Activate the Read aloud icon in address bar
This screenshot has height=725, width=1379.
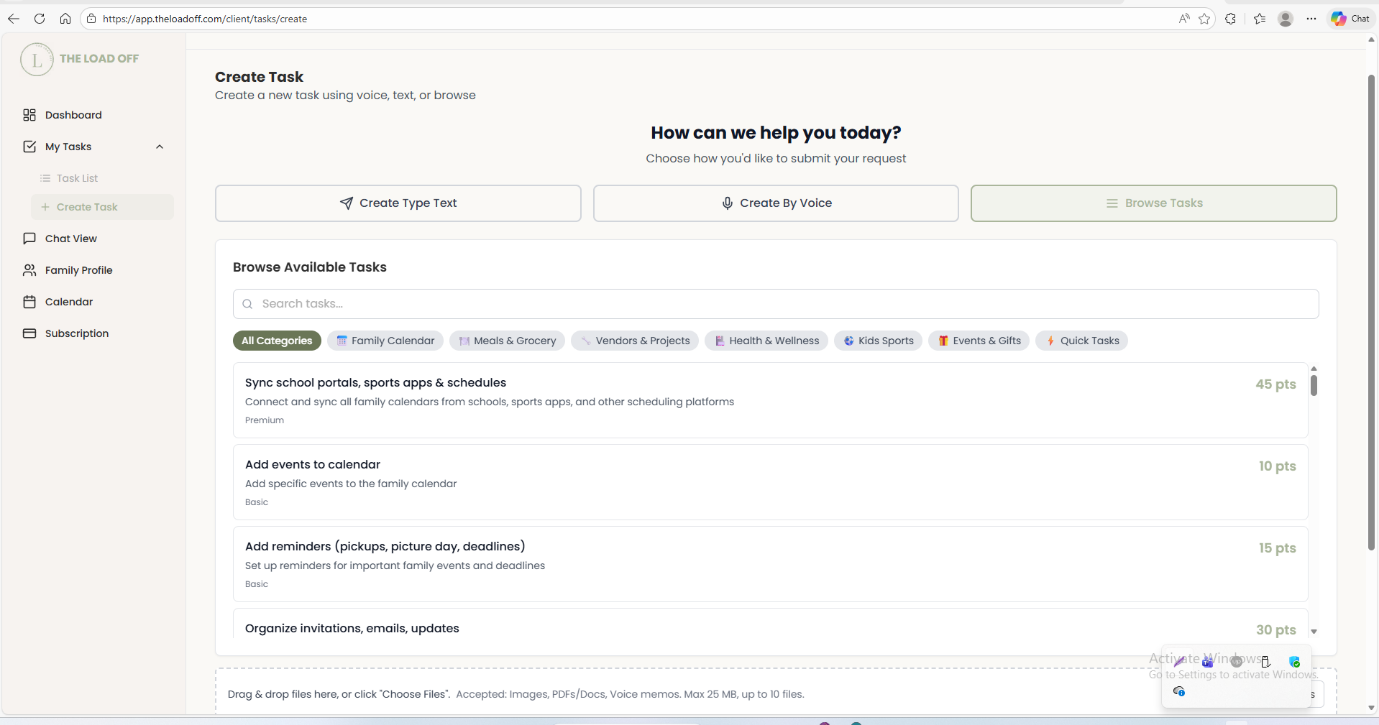click(1184, 19)
